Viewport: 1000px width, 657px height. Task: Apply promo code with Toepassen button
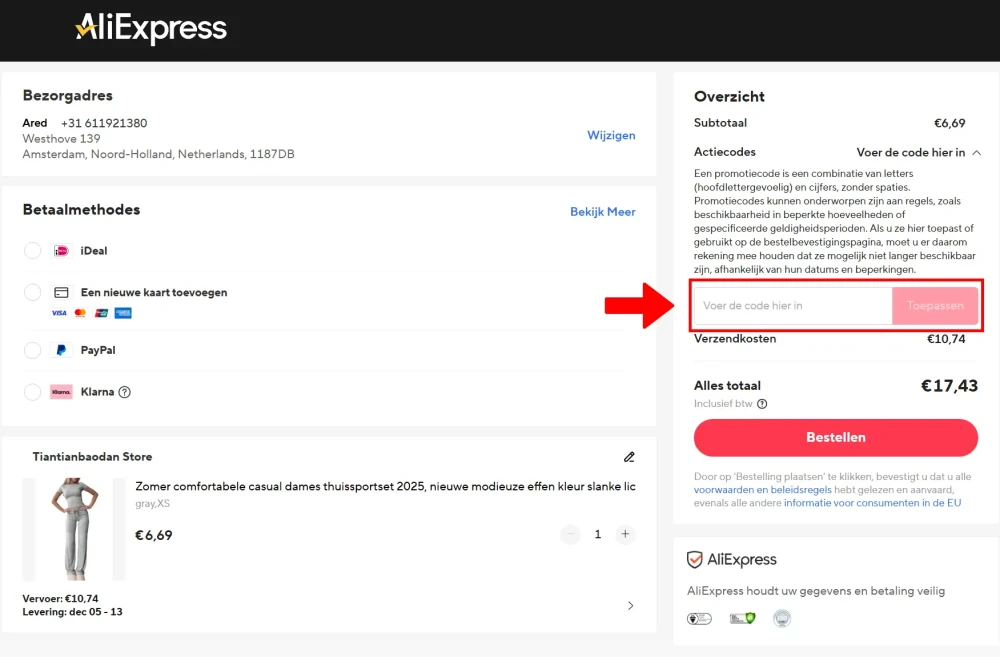[934, 306]
